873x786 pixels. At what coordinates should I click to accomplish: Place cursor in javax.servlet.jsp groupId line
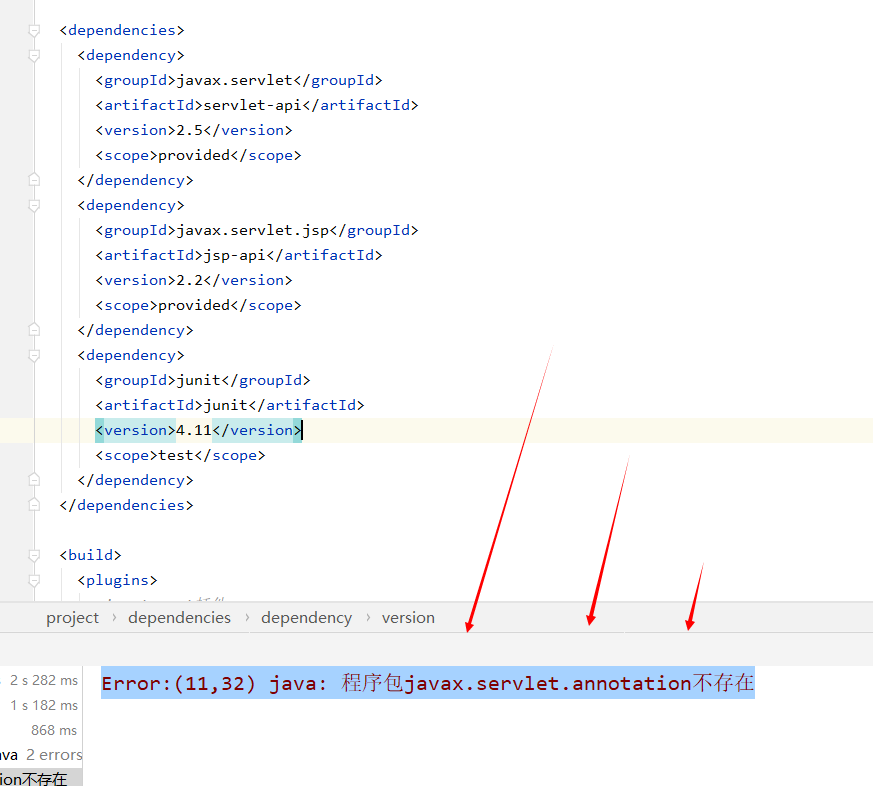[256, 230]
